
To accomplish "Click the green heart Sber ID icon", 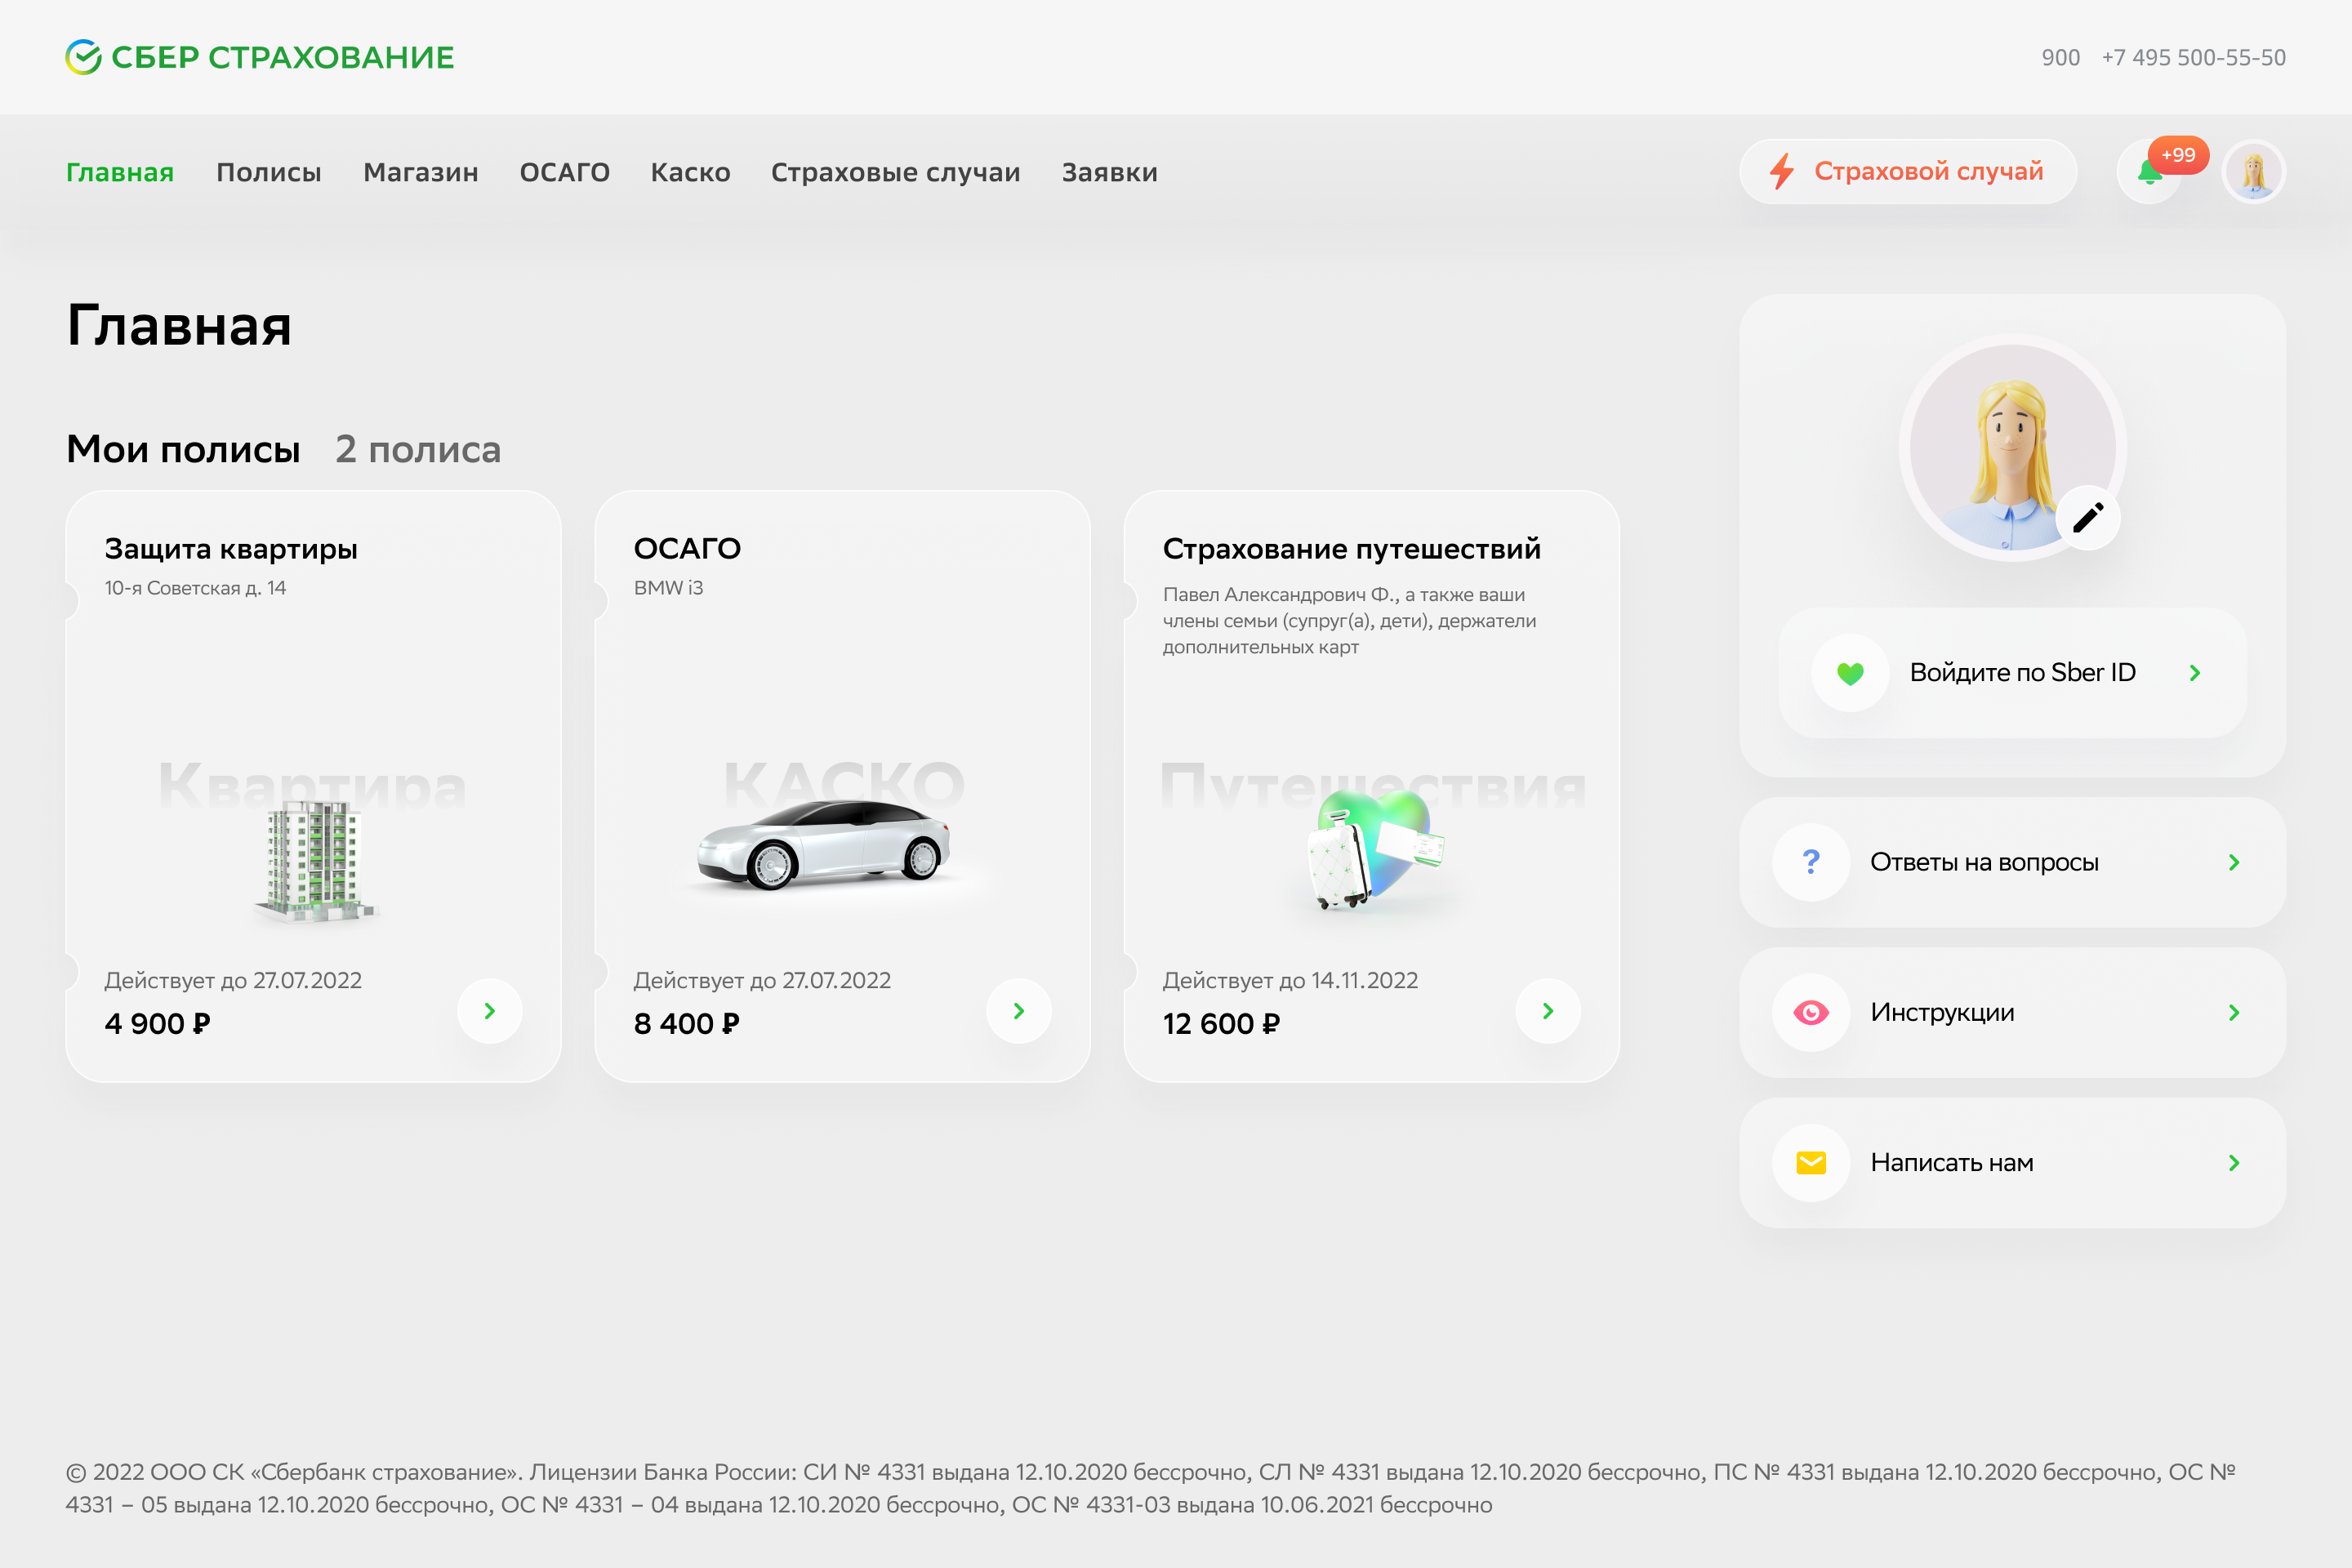I will [1850, 673].
